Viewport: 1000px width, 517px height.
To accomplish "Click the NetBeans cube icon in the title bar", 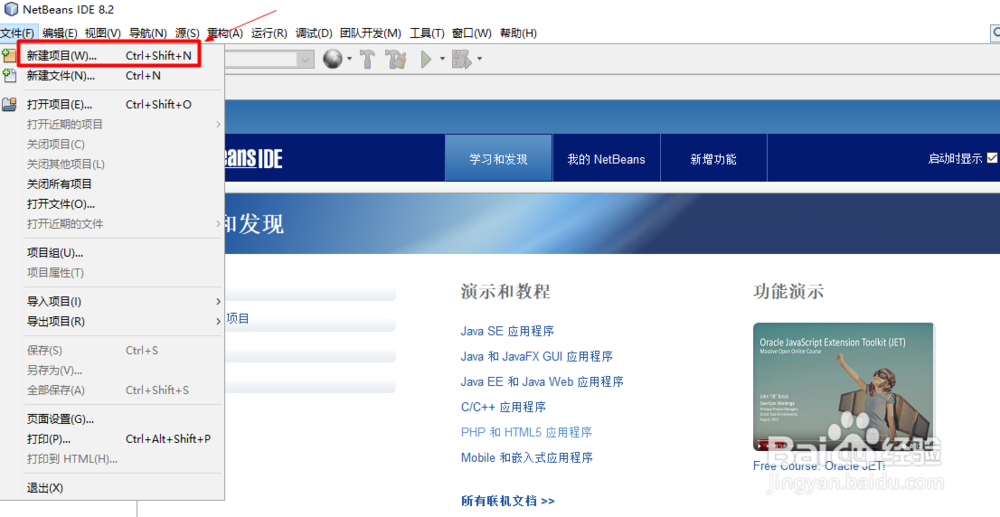I will pyautogui.click(x=11, y=10).
